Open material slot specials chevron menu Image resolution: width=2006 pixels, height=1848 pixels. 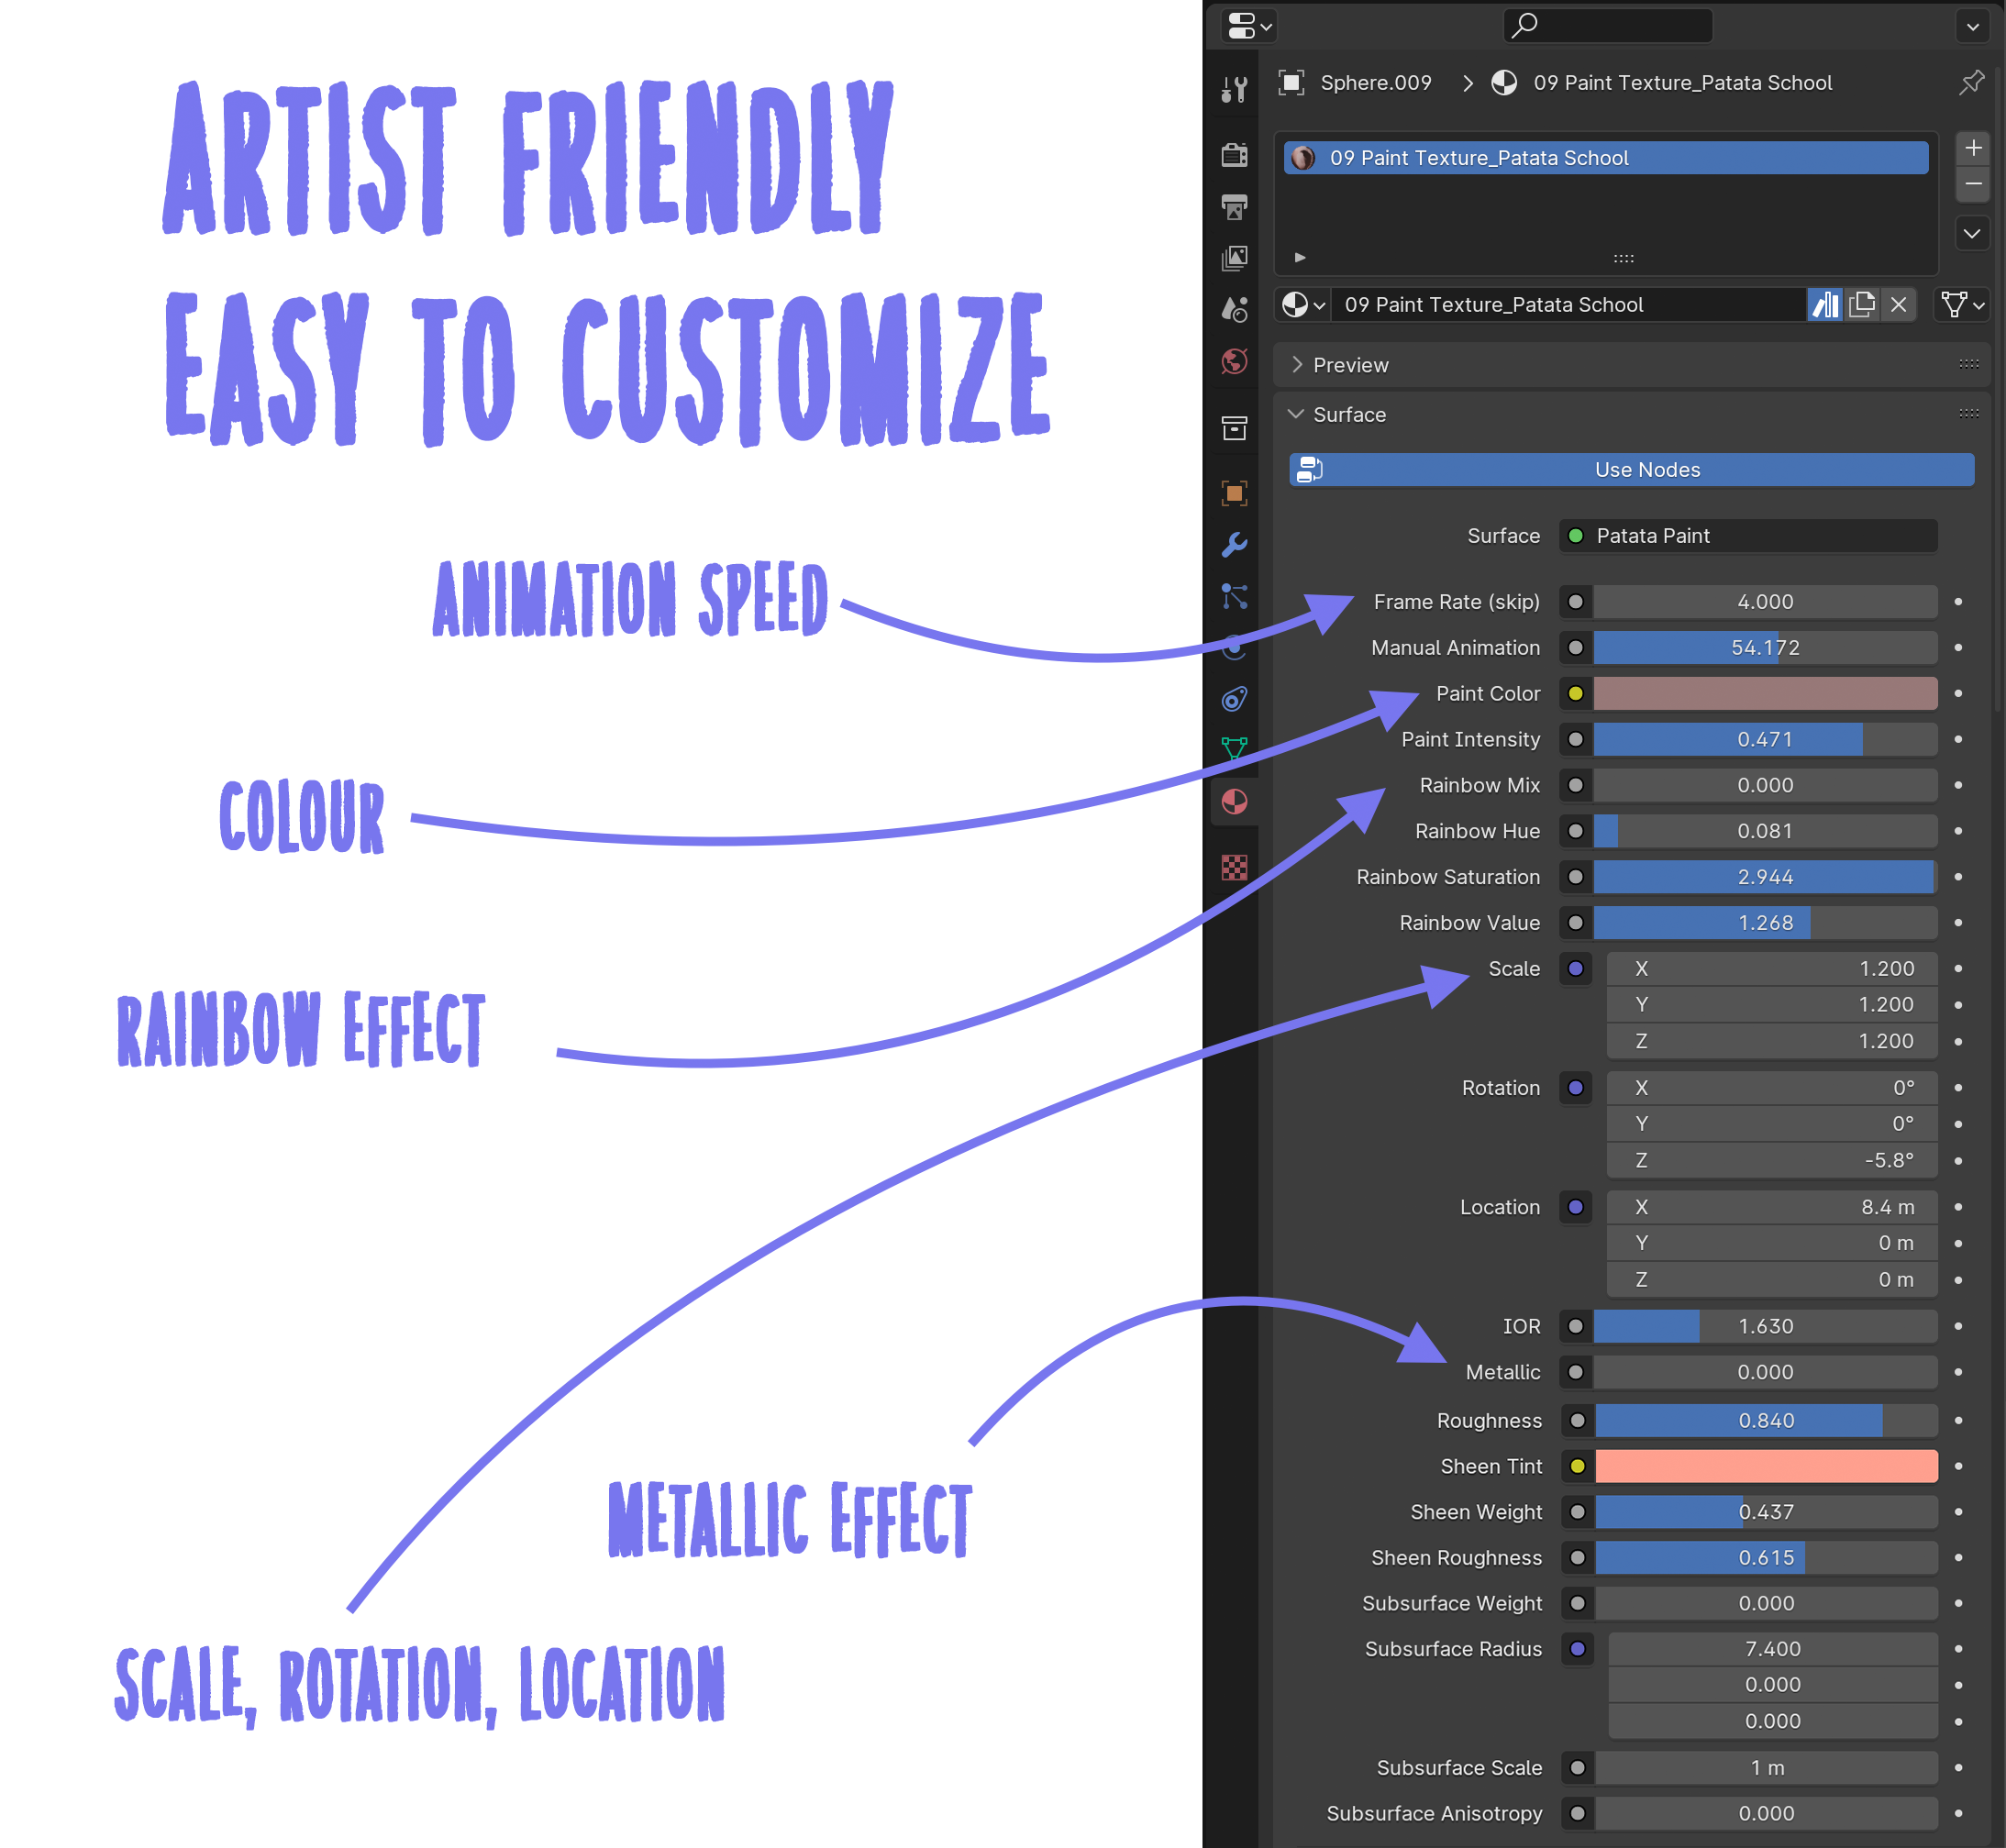1971,234
